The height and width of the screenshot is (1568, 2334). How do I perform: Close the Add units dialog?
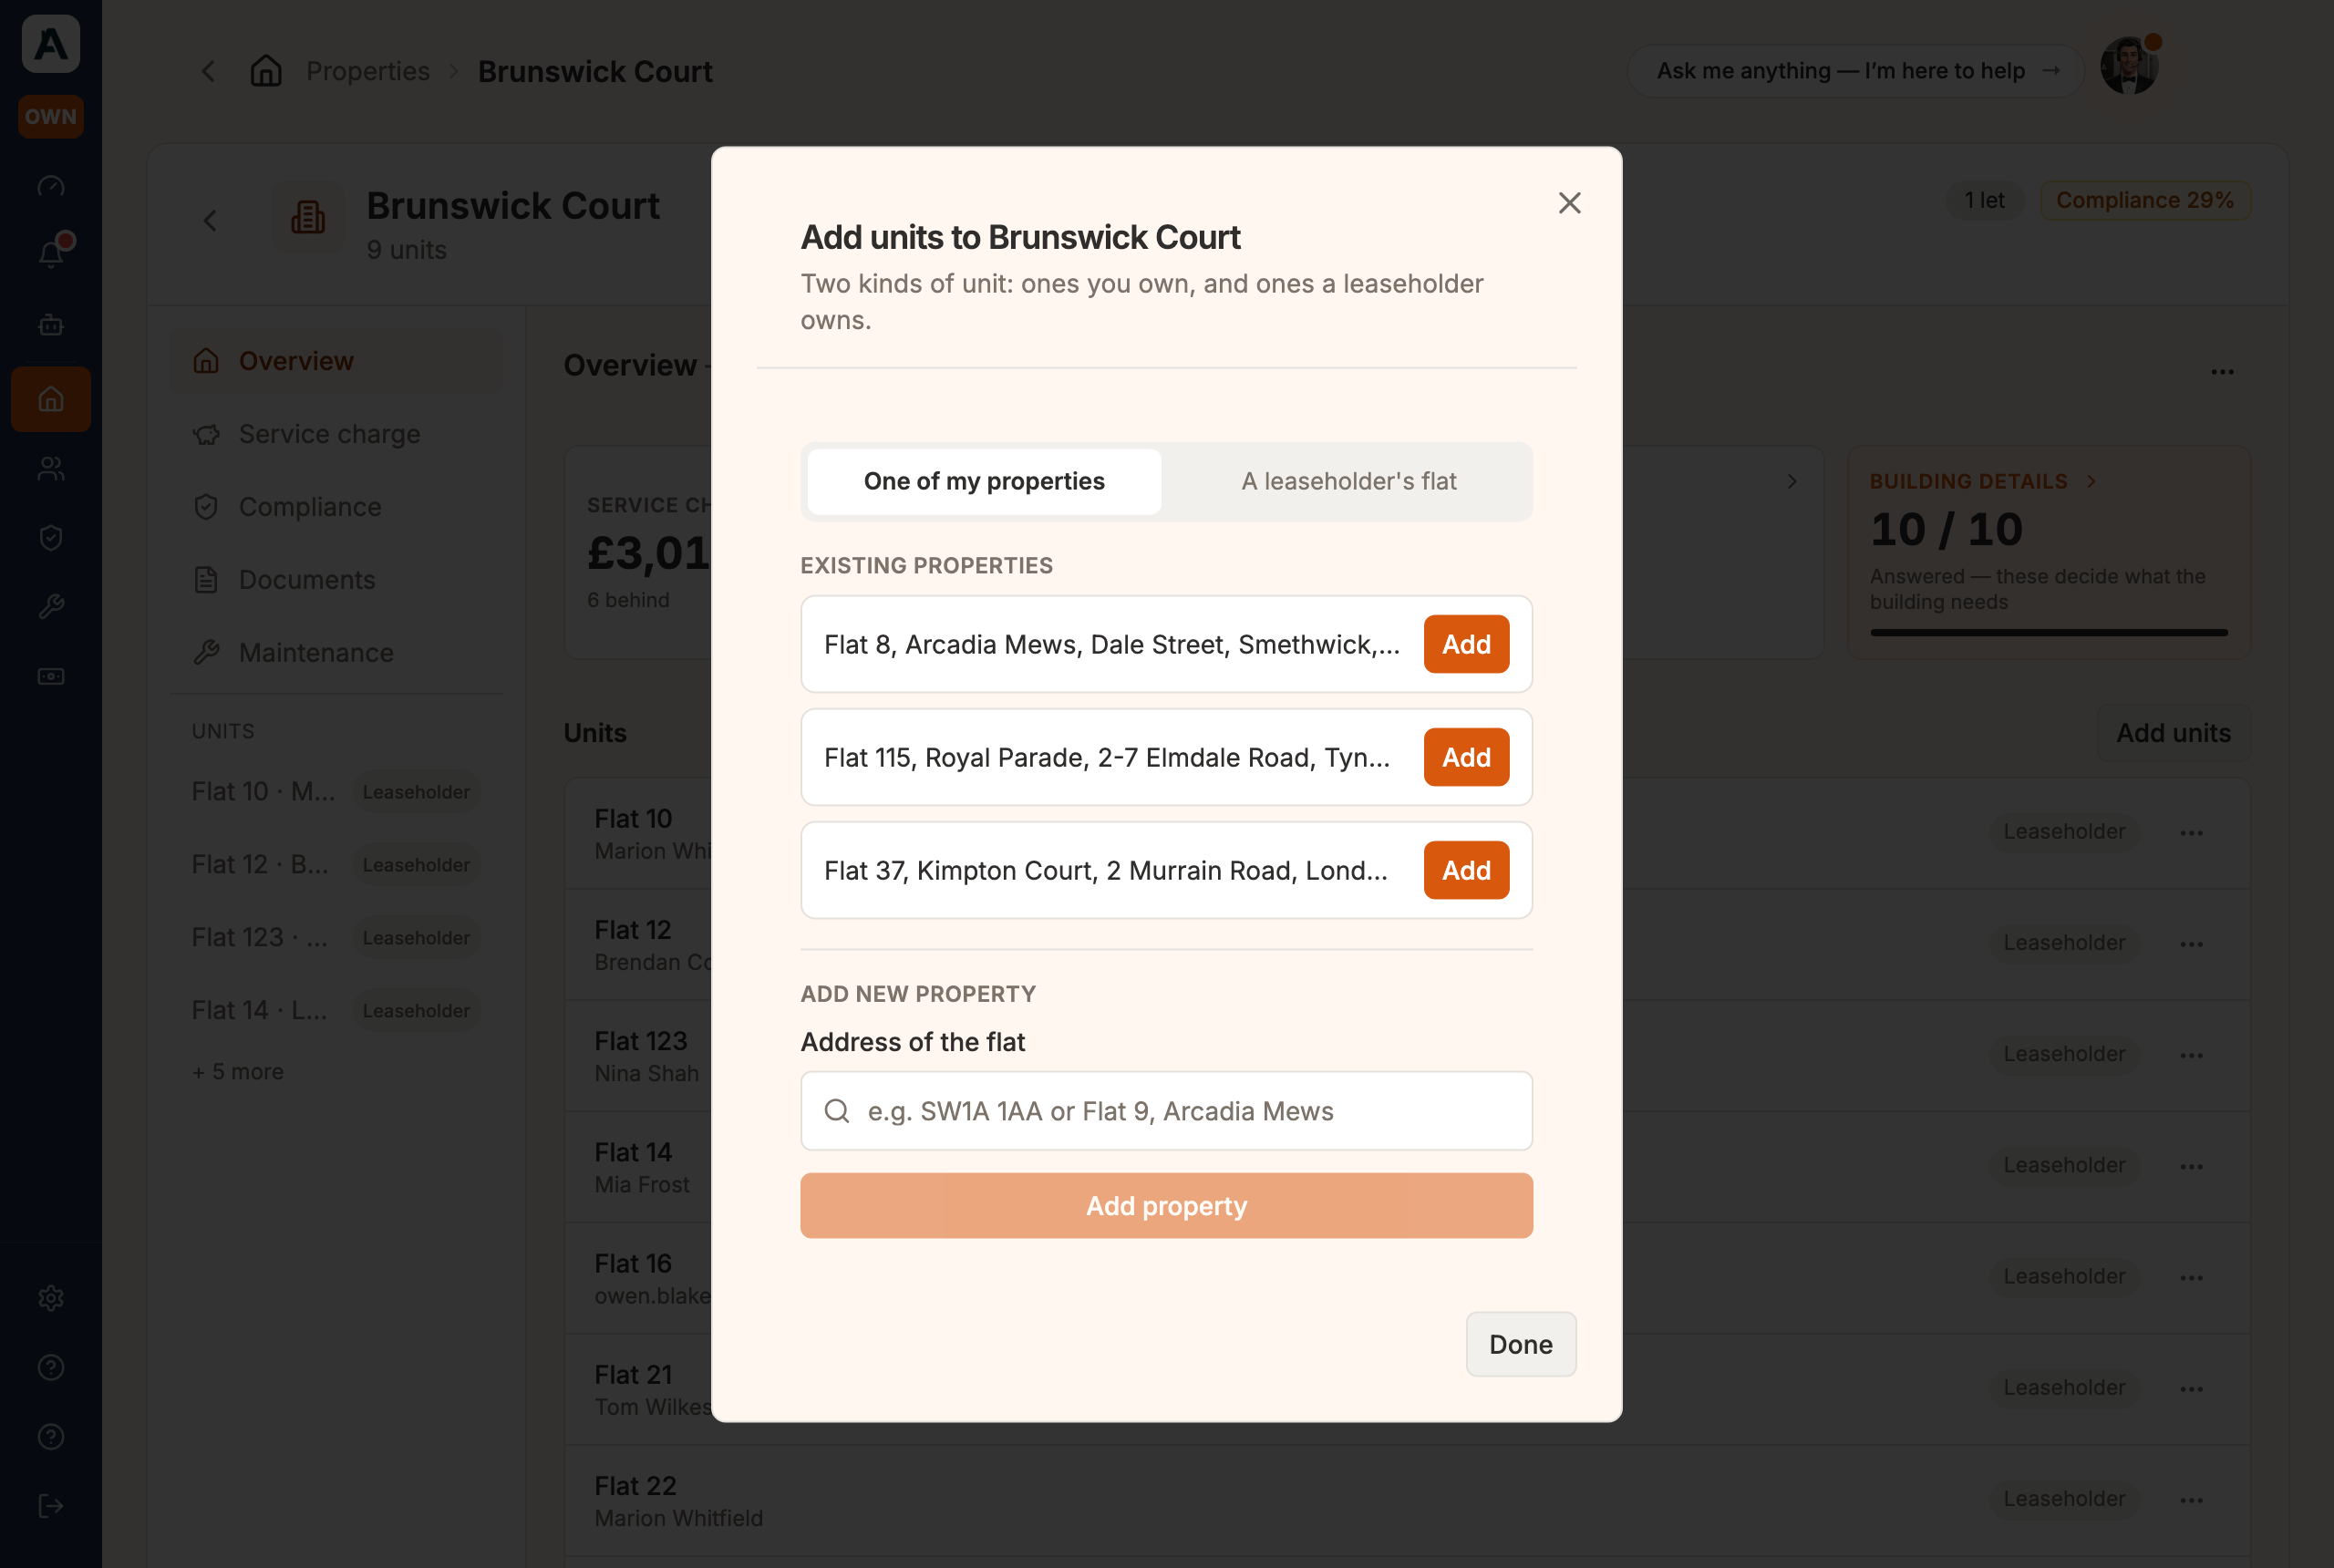[x=1569, y=203]
